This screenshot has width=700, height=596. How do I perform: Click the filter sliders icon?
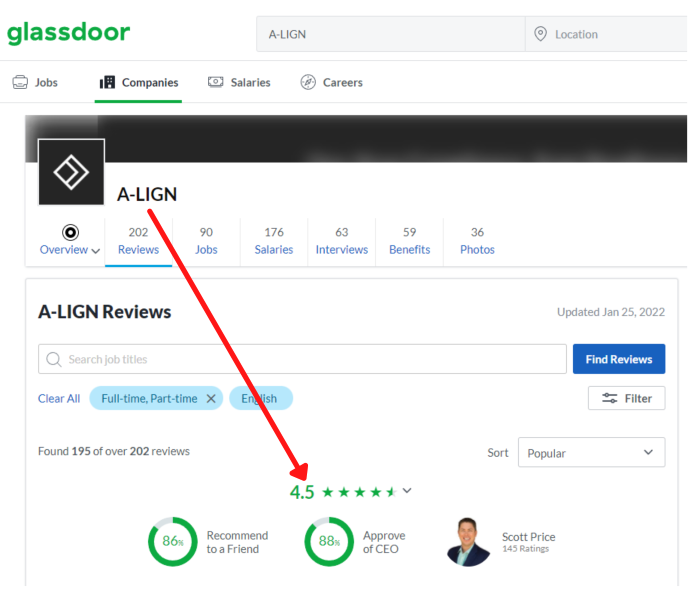pos(609,398)
